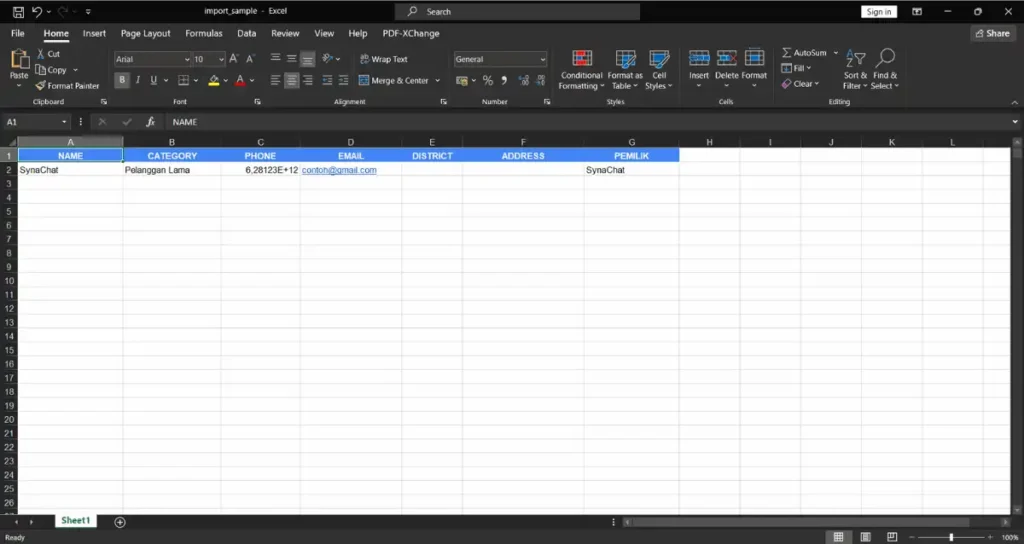This screenshot has height=544, width=1024.
Task: Expand the AutoSum dropdown arrow
Action: coord(835,53)
